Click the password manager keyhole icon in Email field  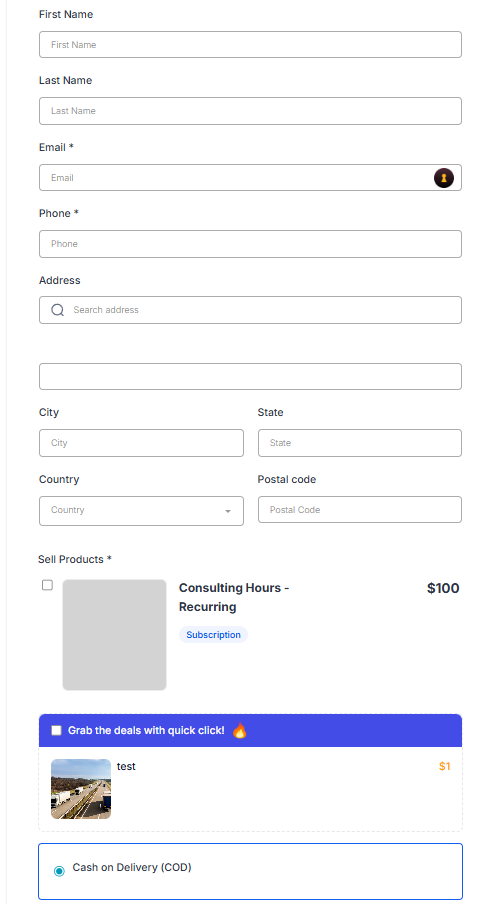pyautogui.click(x=443, y=178)
